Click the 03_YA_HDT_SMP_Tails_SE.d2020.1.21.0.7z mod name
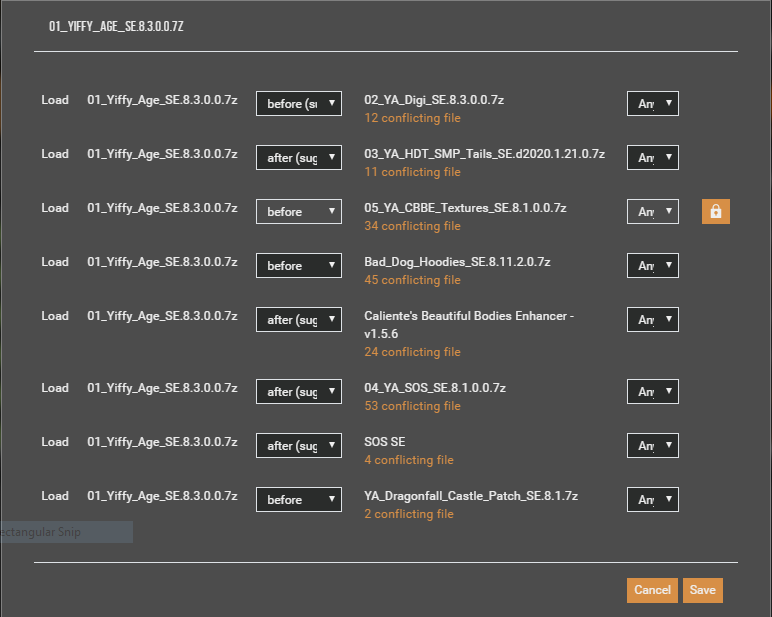 coord(484,154)
